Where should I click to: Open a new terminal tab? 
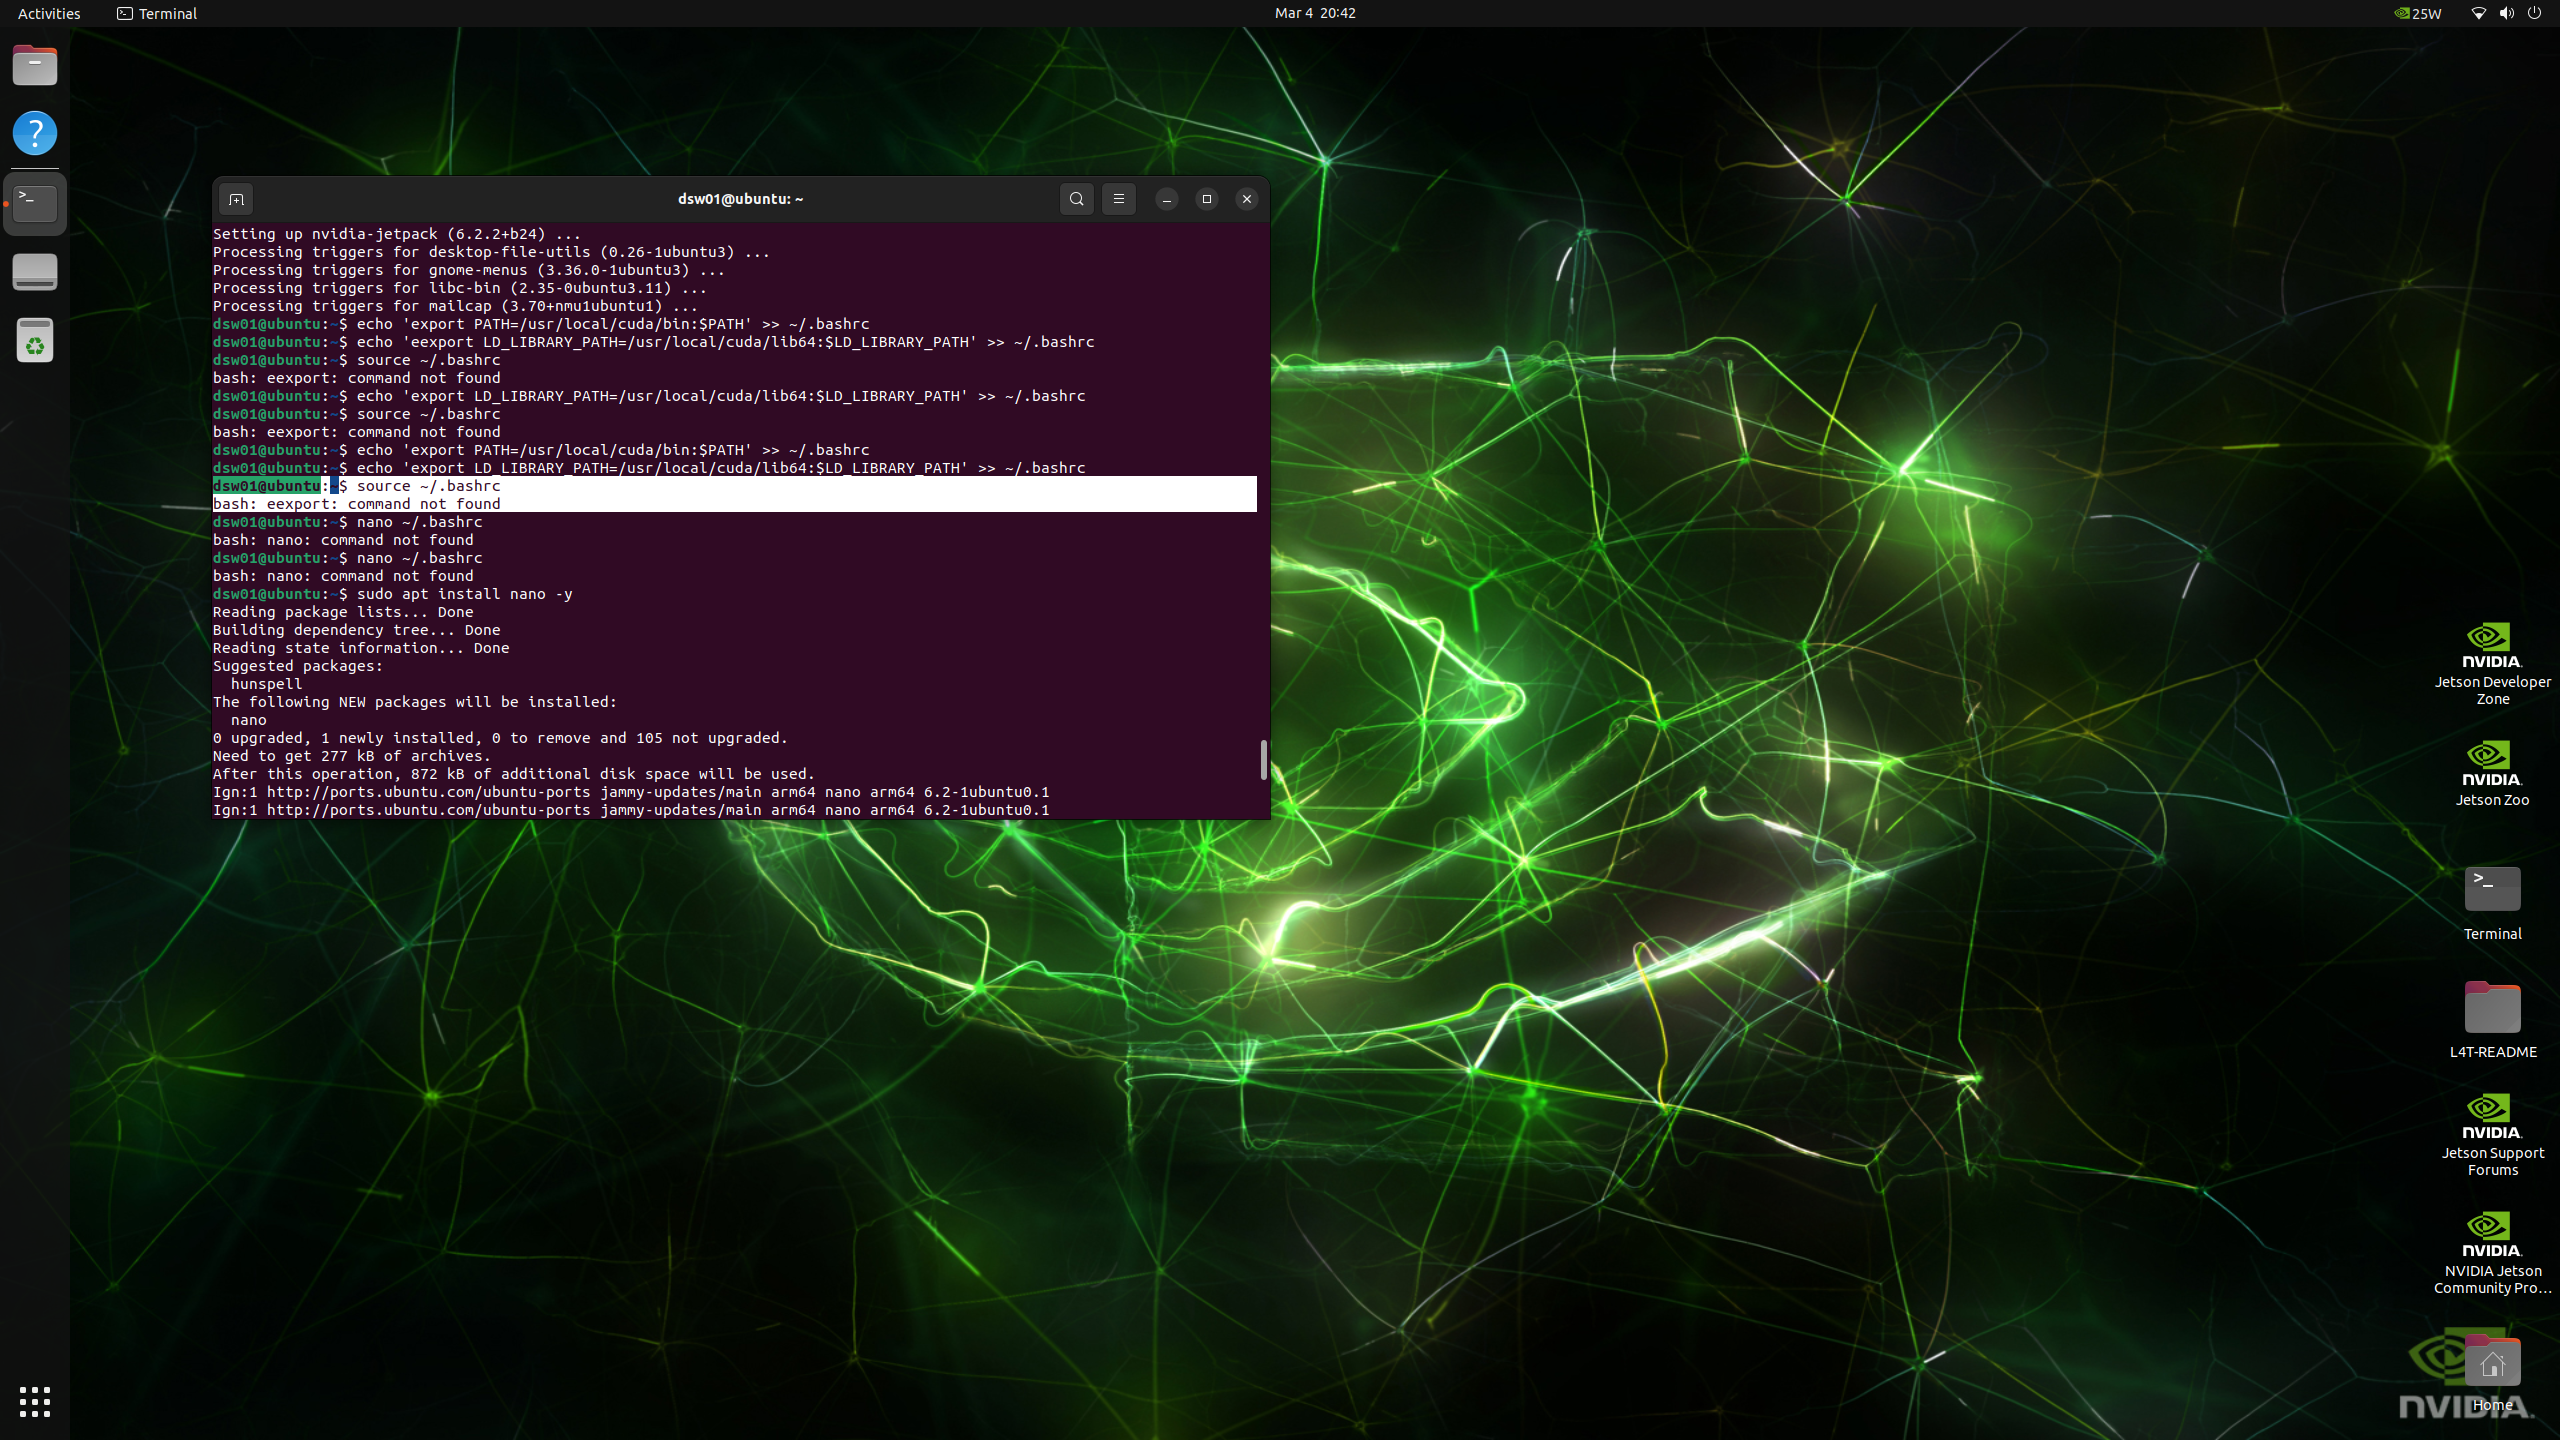pos(236,199)
